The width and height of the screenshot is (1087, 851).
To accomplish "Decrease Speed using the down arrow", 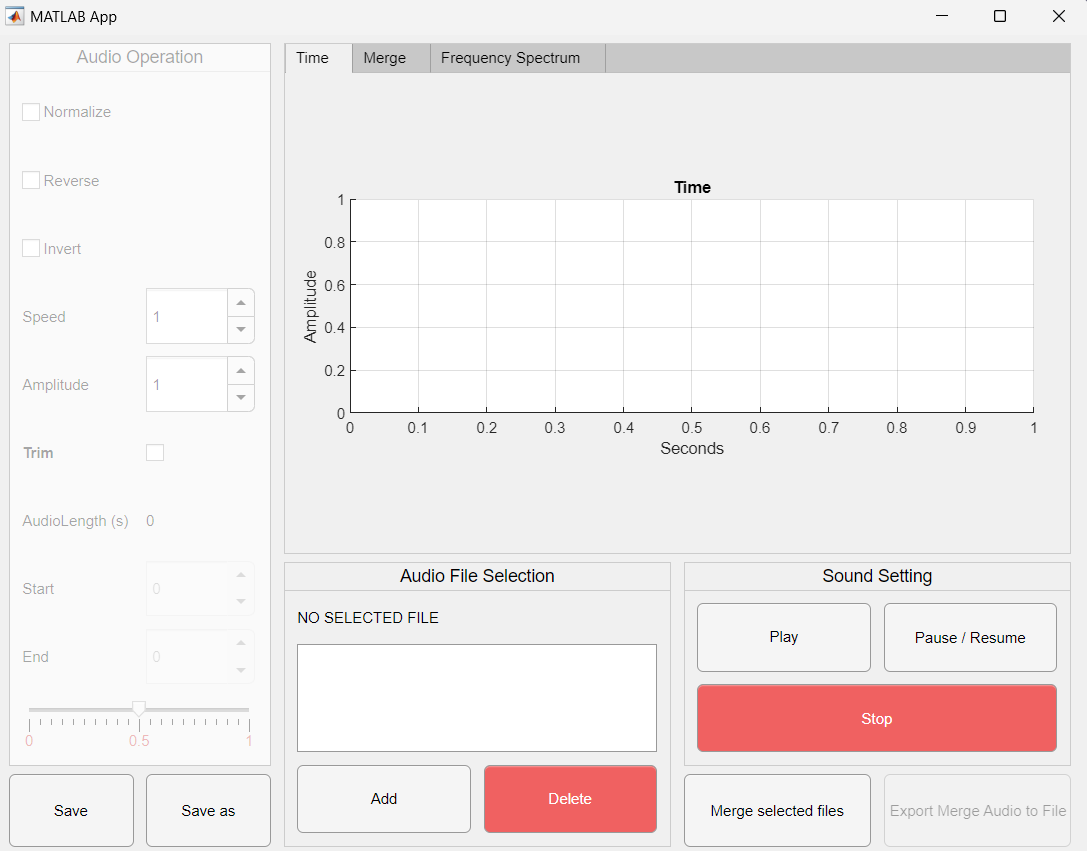I will (240, 329).
